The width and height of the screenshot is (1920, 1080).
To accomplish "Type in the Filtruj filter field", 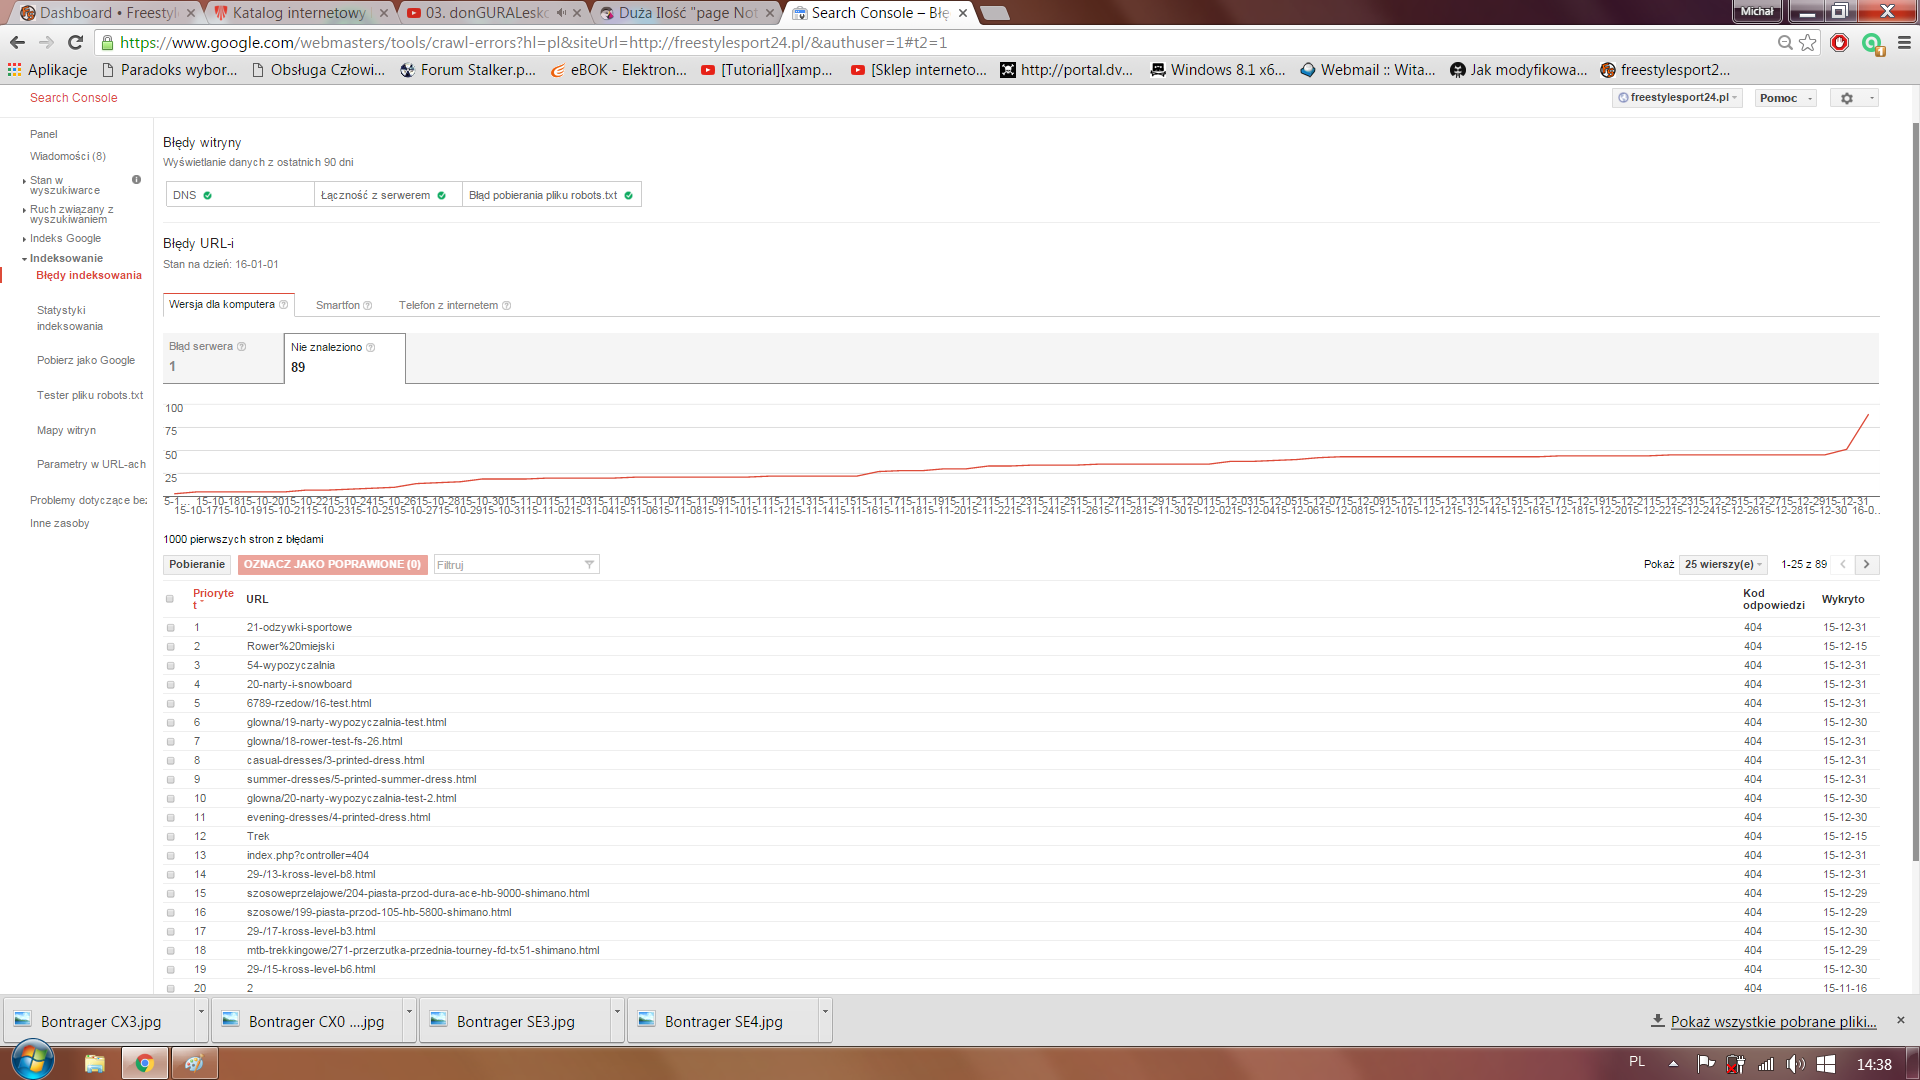I will pyautogui.click(x=505, y=565).
